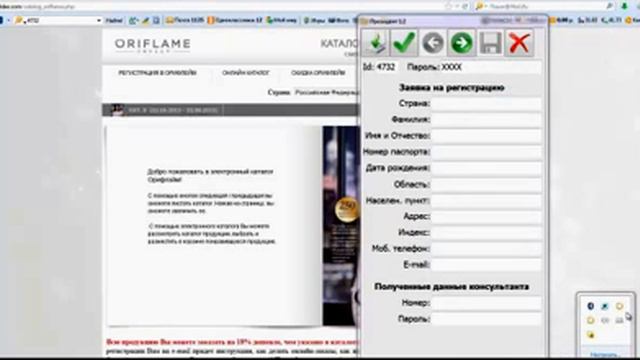Click the browser search field top right
The width and height of the screenshot is (640, 360).
[x=545, y=6]
